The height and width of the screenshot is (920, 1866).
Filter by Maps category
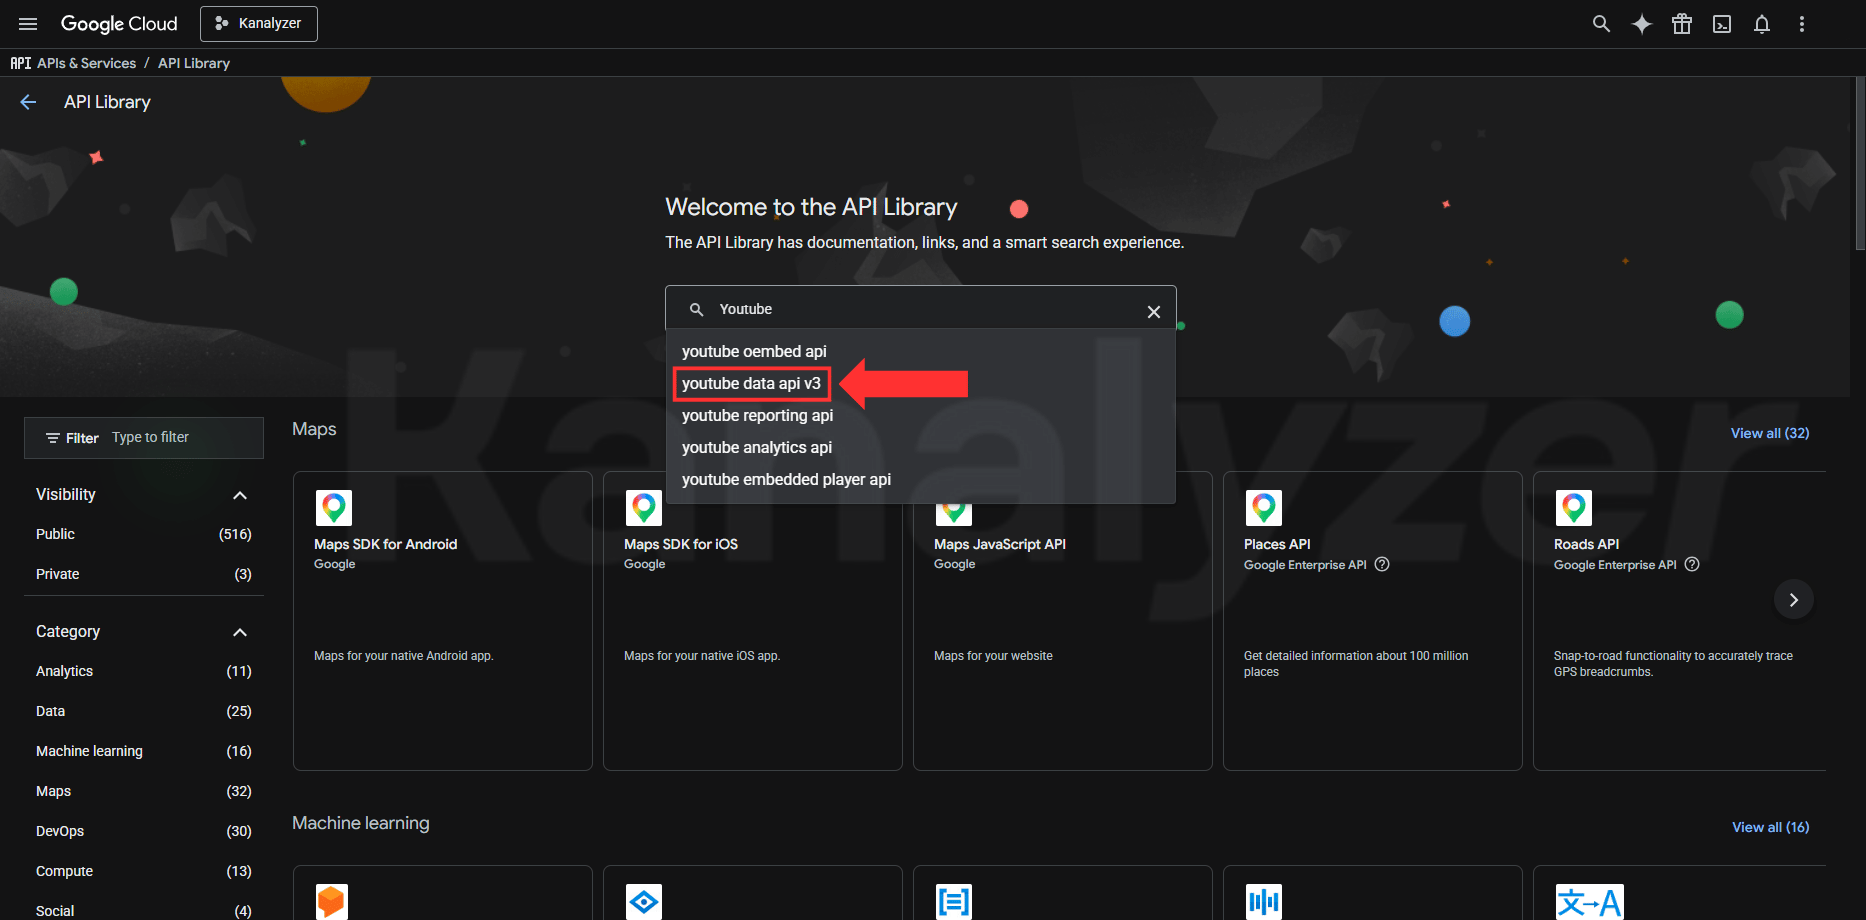144,791
